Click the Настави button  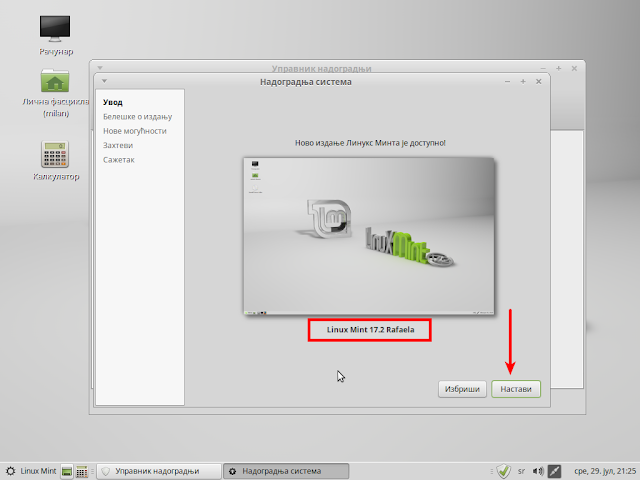[516, 389]
